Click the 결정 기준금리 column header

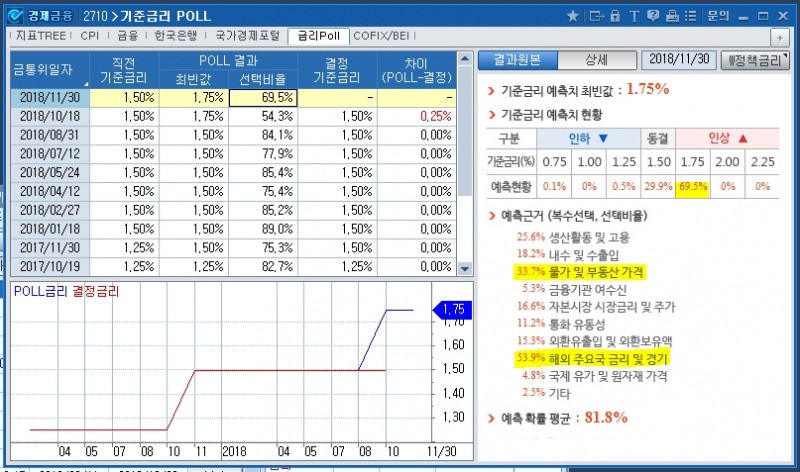(x=337, y=69)
